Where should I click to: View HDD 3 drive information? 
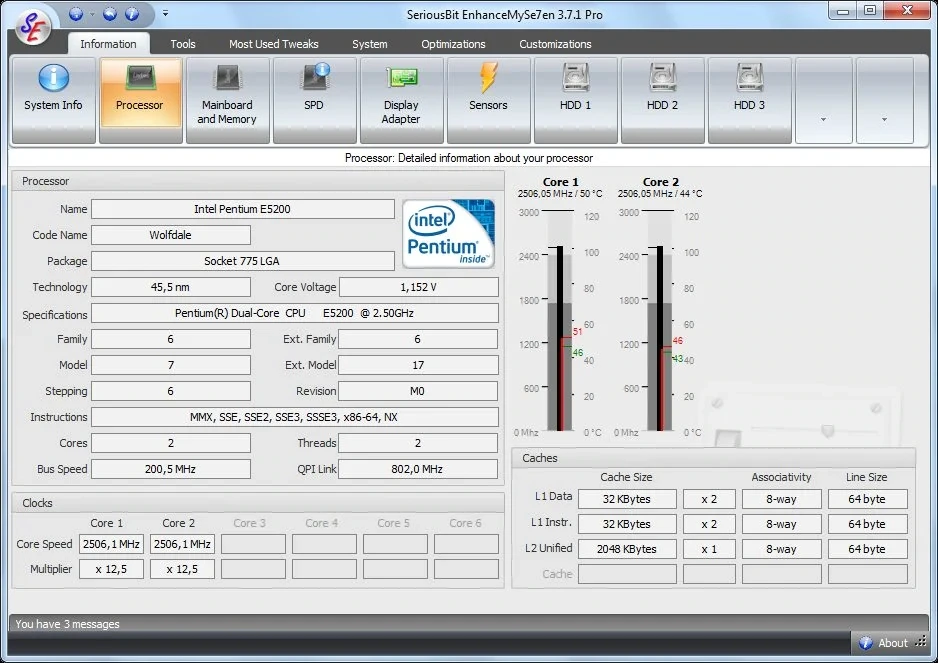point(750,101)
